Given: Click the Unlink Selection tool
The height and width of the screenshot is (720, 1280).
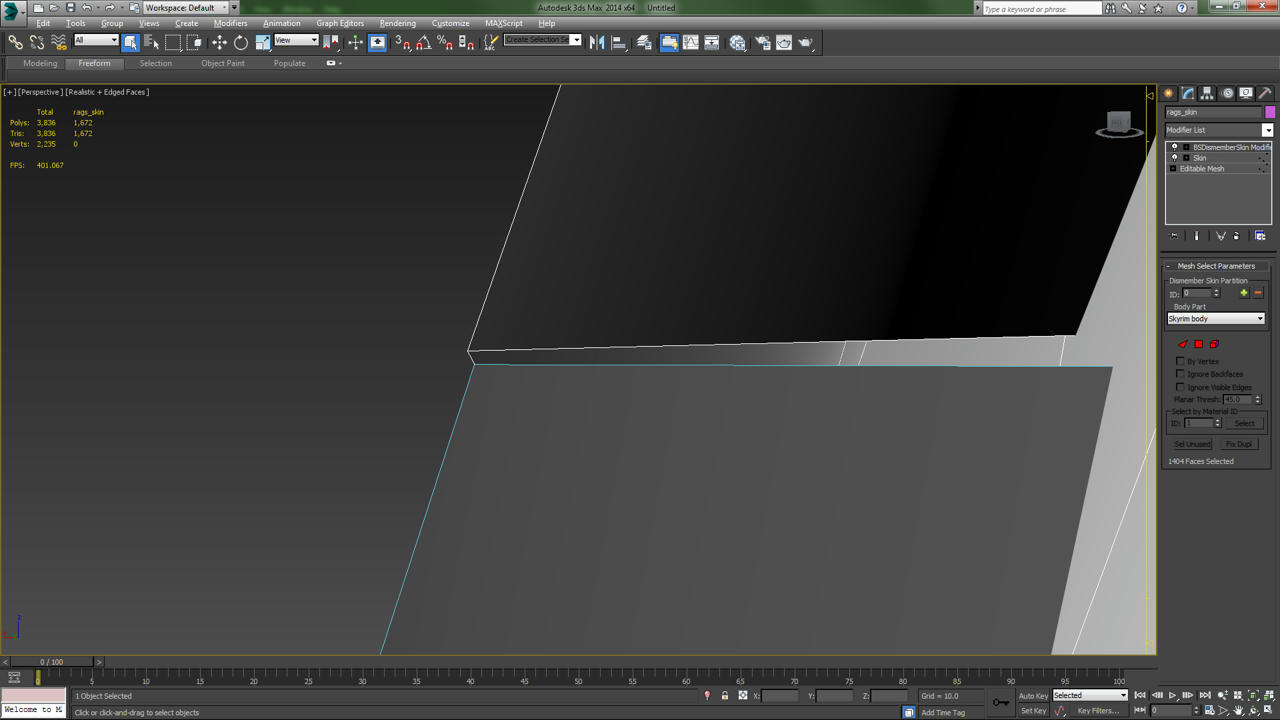Looking at the screenshot, I should pos(37,42).
